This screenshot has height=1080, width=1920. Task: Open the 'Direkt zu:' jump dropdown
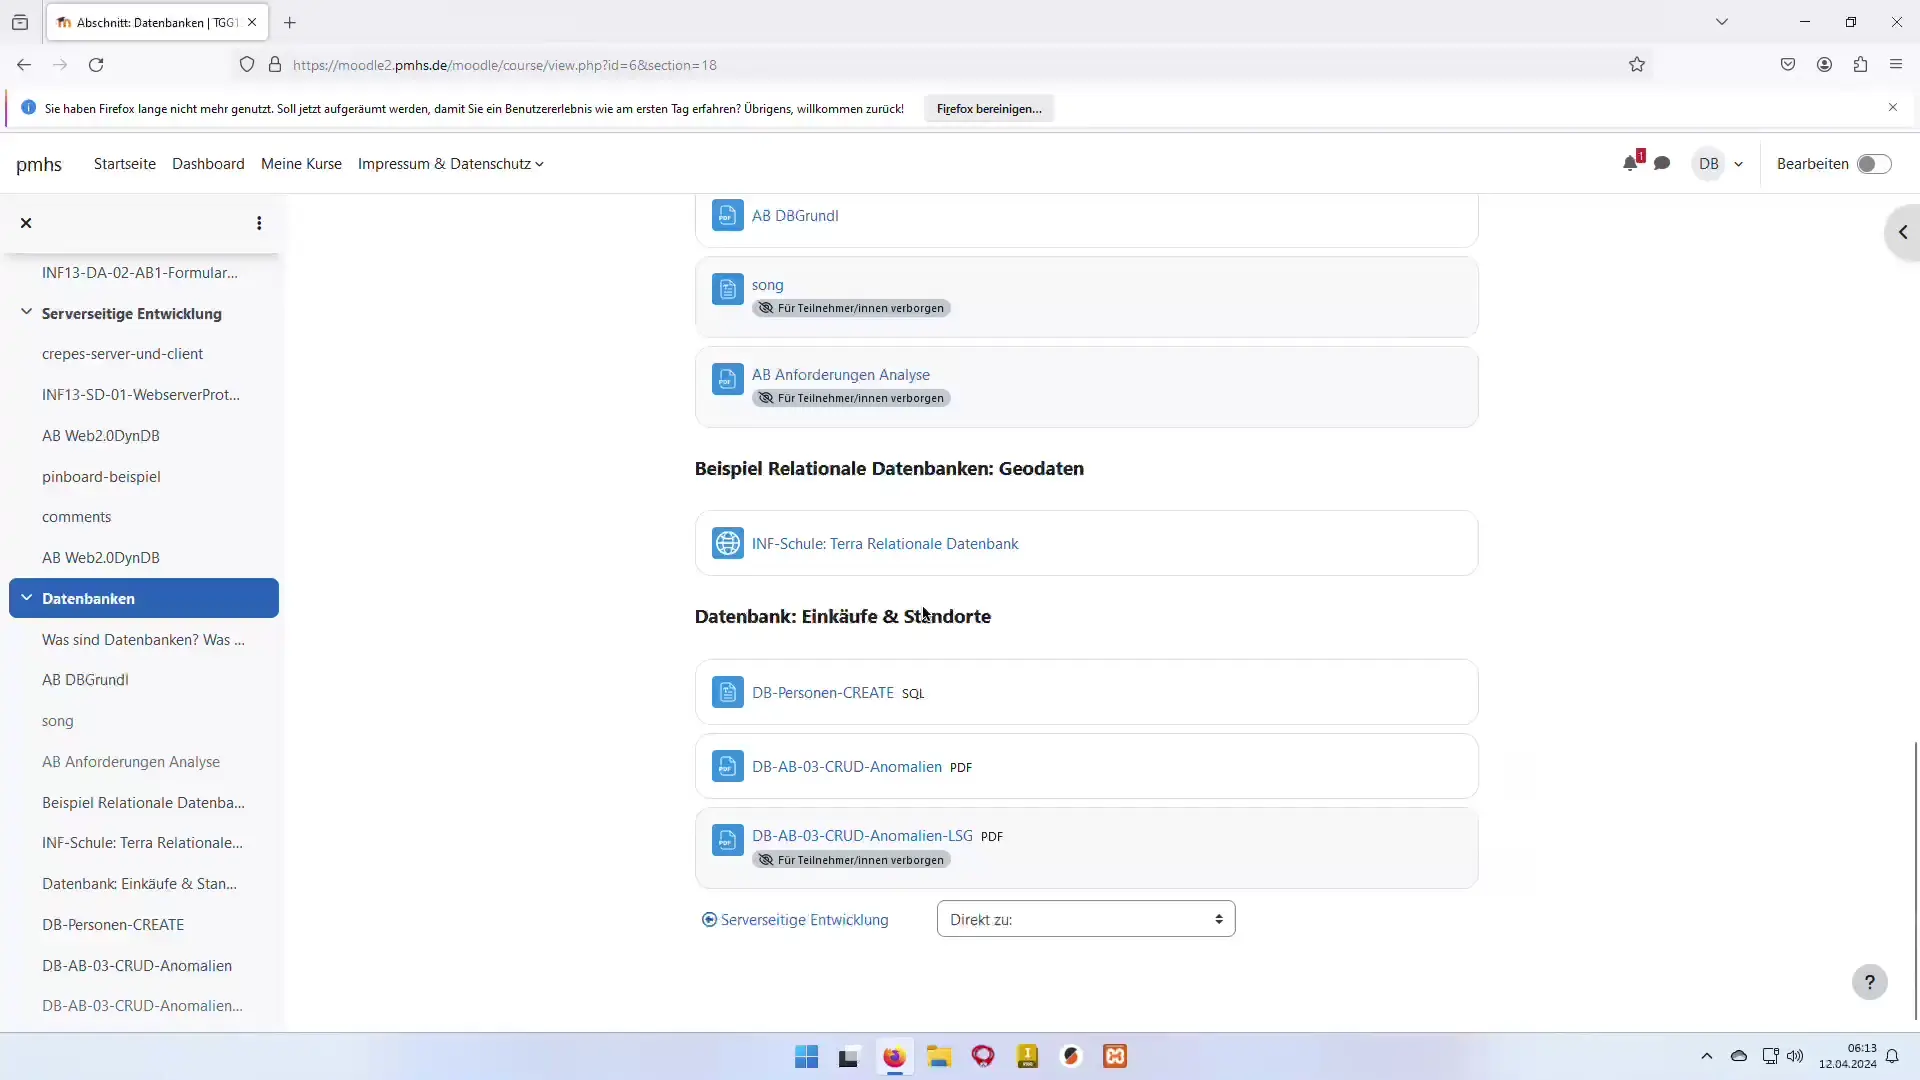click(1086, 919)
